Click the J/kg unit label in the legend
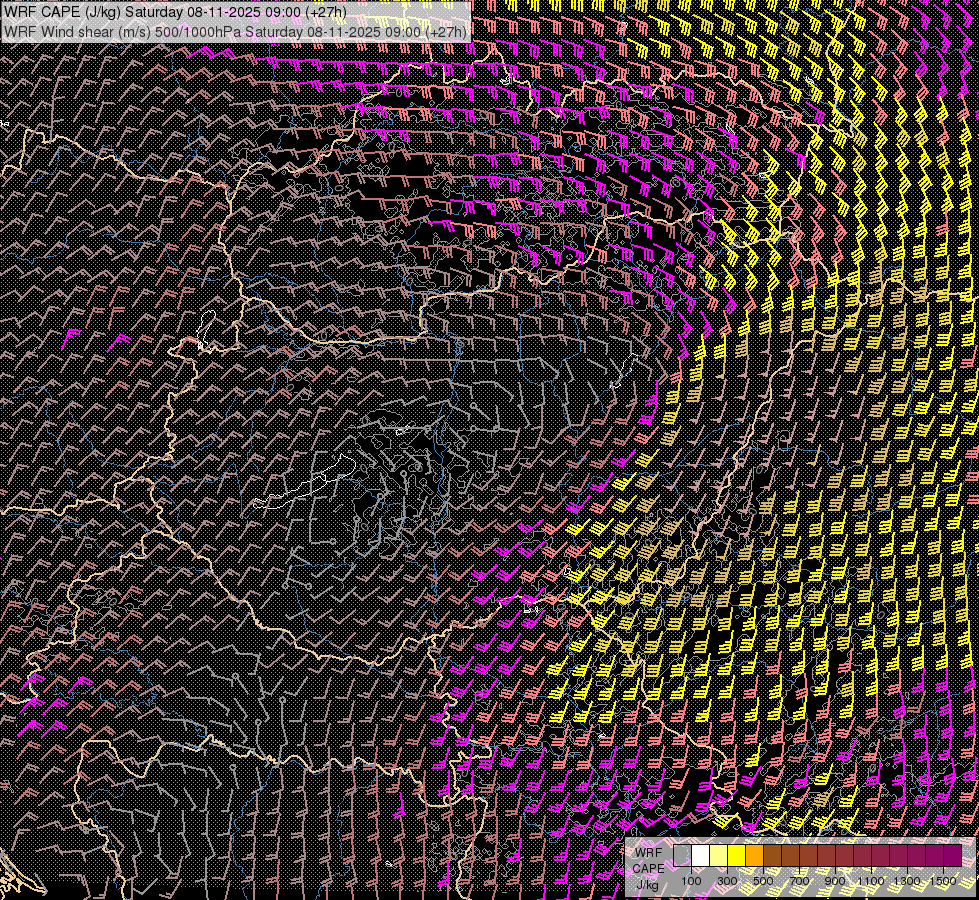Image resolution: width=979 pixels, height=900 pixels. click(x=648, y=884)
